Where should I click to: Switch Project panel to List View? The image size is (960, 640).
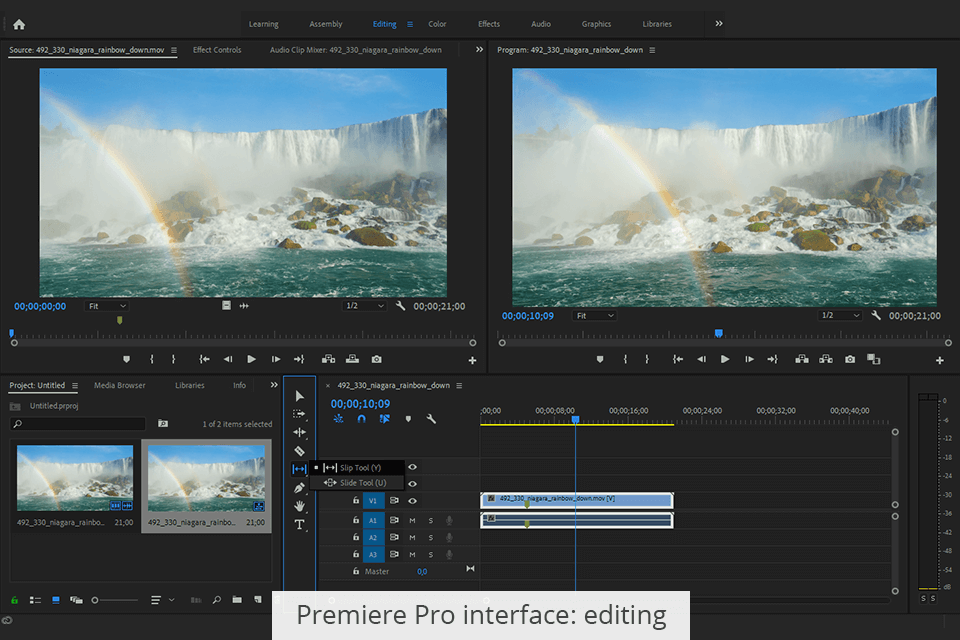36,600
